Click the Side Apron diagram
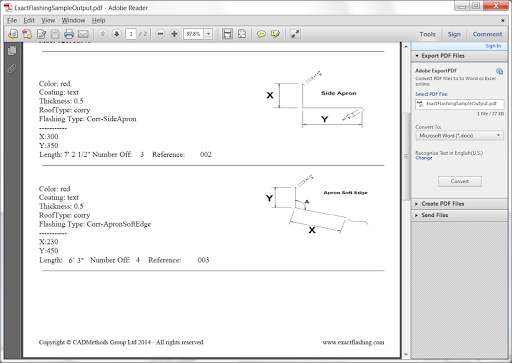Screen dimensions: 512x363 [315, 99]
